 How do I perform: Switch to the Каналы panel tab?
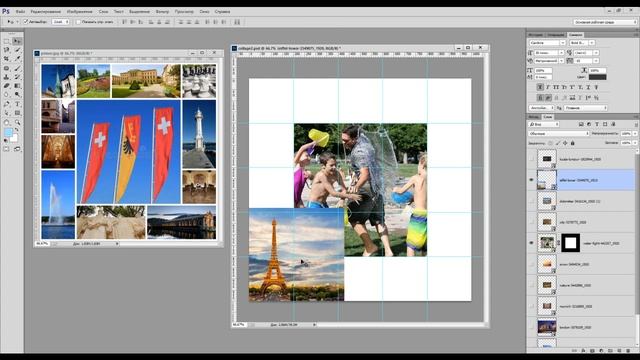534,117
